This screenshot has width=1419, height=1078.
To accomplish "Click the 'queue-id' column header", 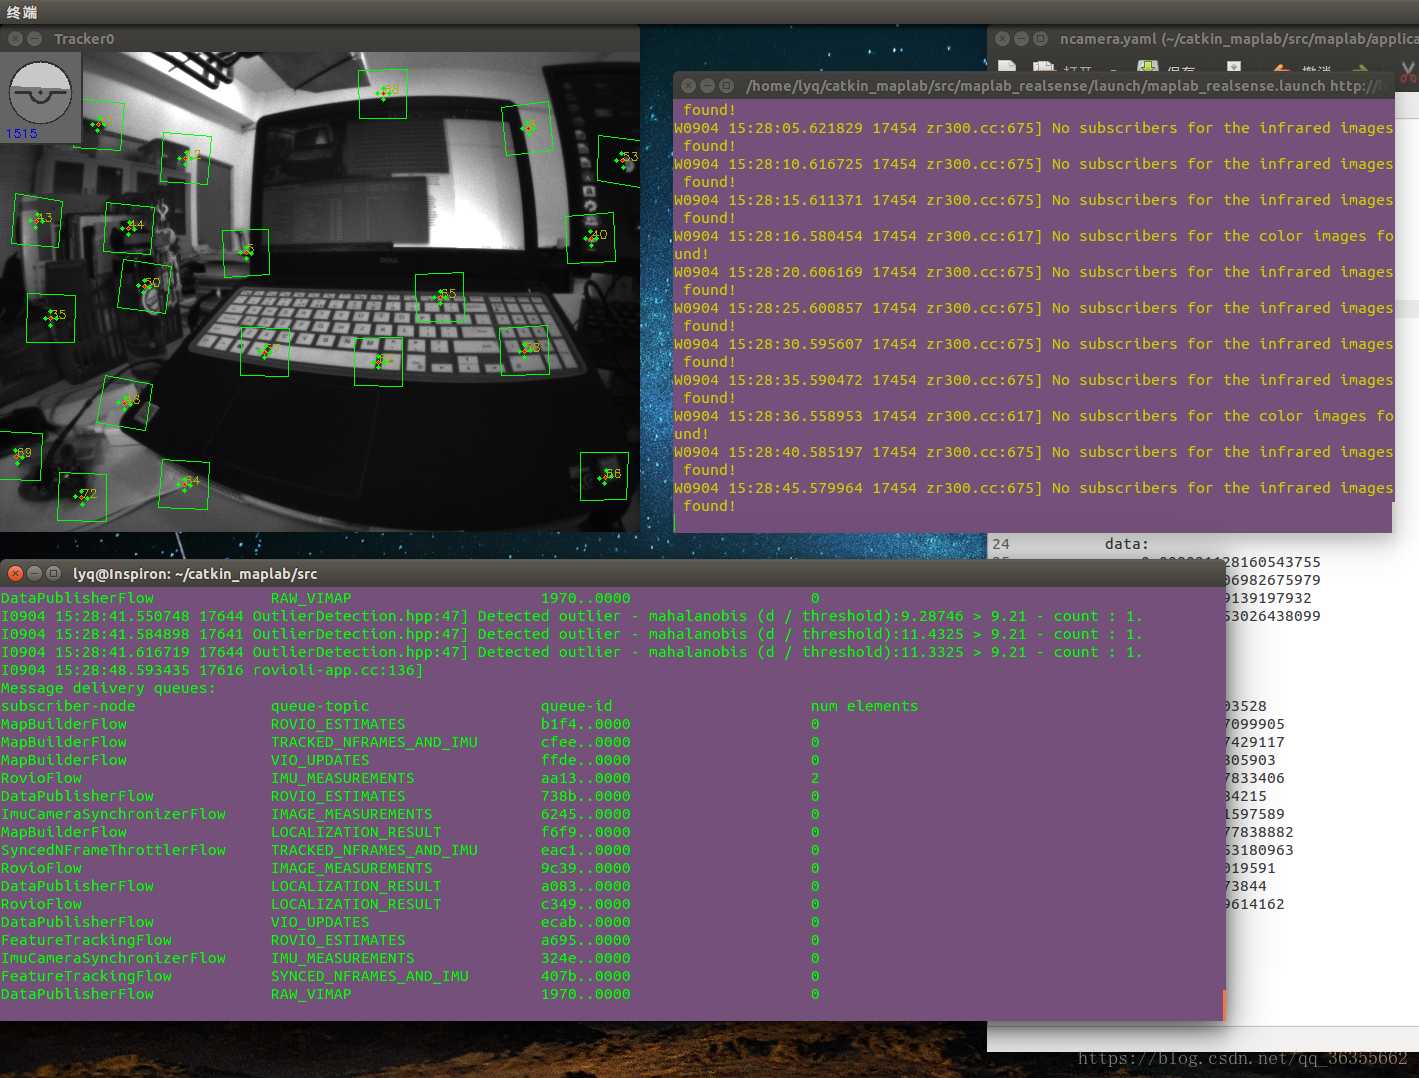I will tap(577, 706).
